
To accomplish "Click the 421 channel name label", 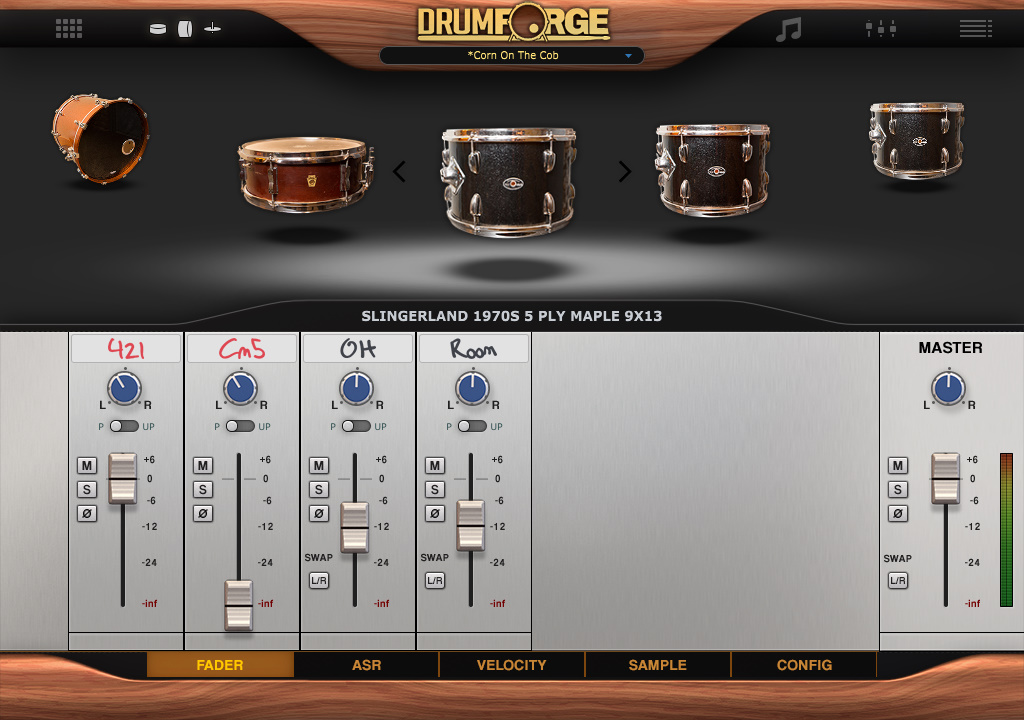I will tap(125, 348).
